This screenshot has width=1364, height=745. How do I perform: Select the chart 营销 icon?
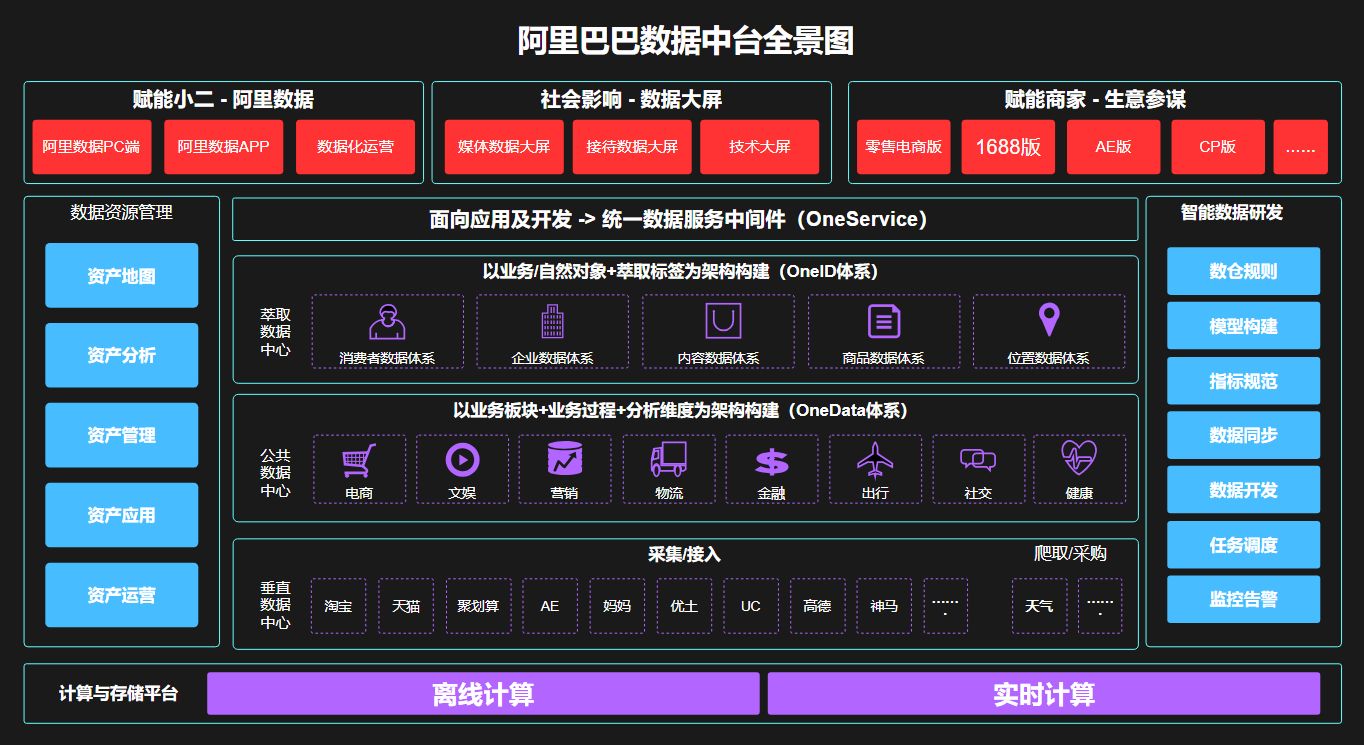565,459
